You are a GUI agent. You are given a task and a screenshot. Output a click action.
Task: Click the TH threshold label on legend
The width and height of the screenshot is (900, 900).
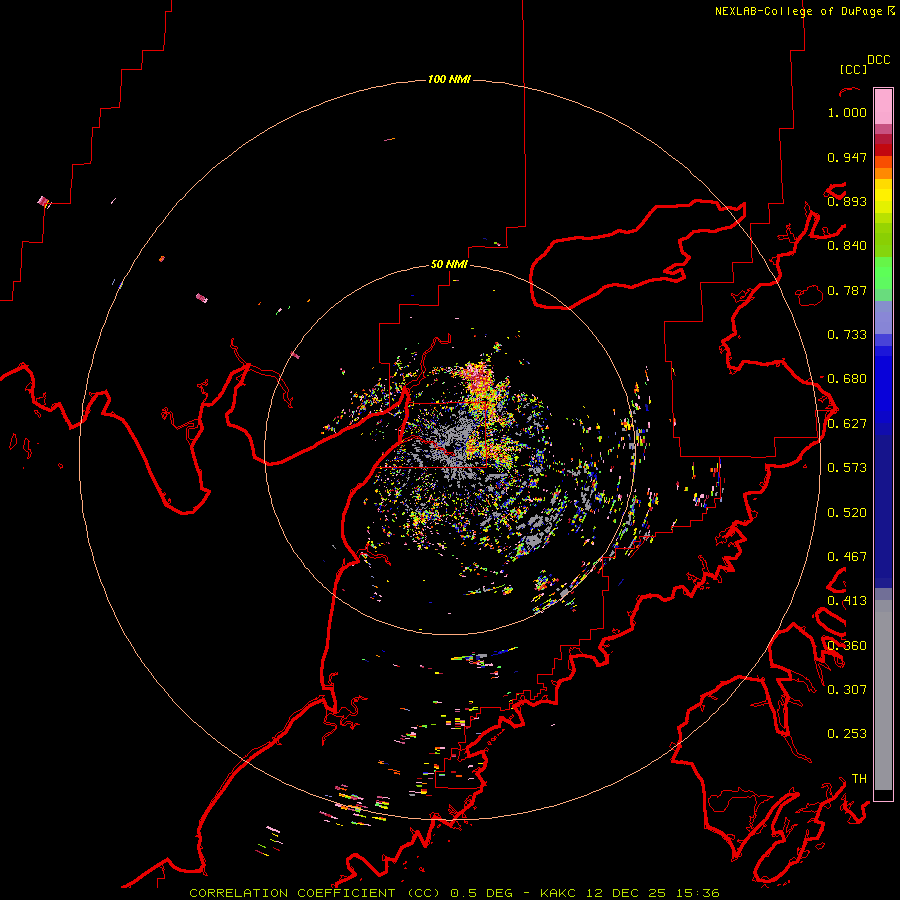859,779
